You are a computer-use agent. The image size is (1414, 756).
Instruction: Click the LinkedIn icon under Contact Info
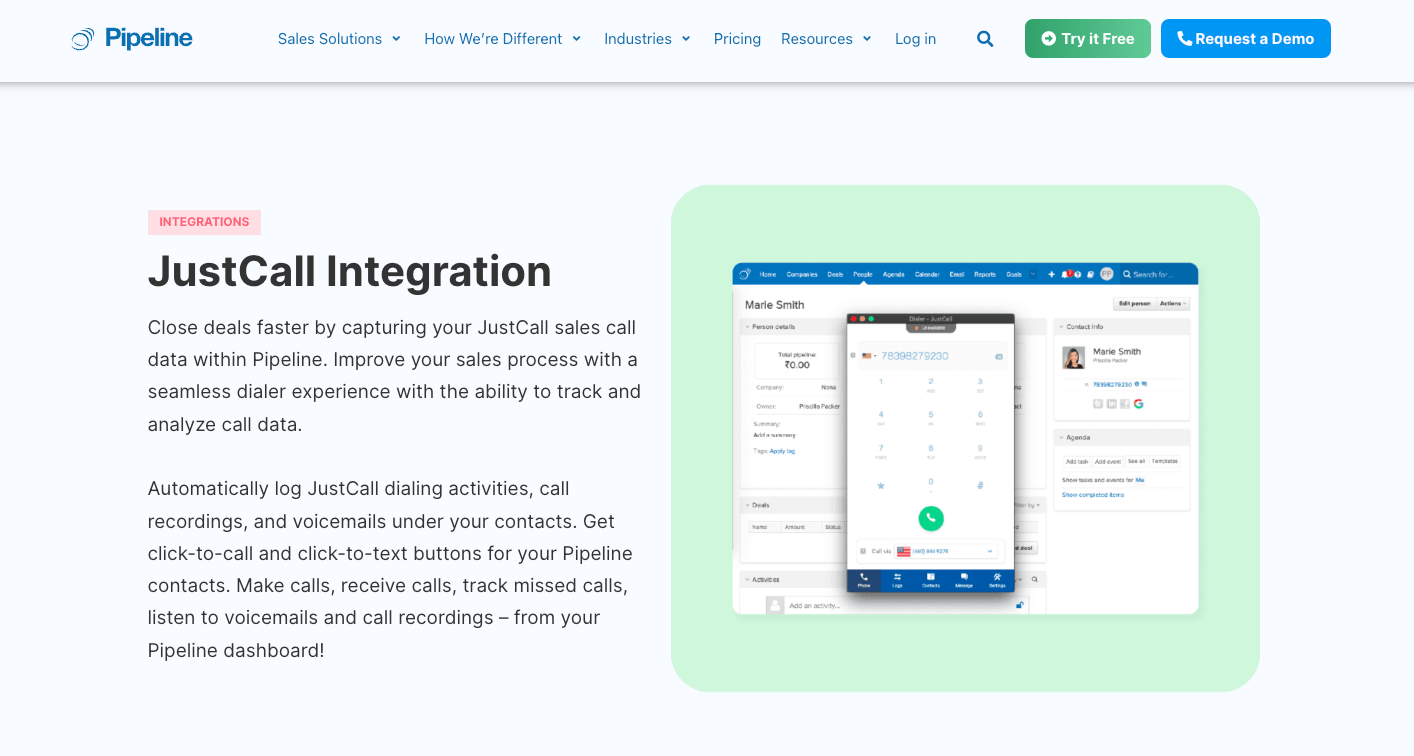pos(1111,404)
